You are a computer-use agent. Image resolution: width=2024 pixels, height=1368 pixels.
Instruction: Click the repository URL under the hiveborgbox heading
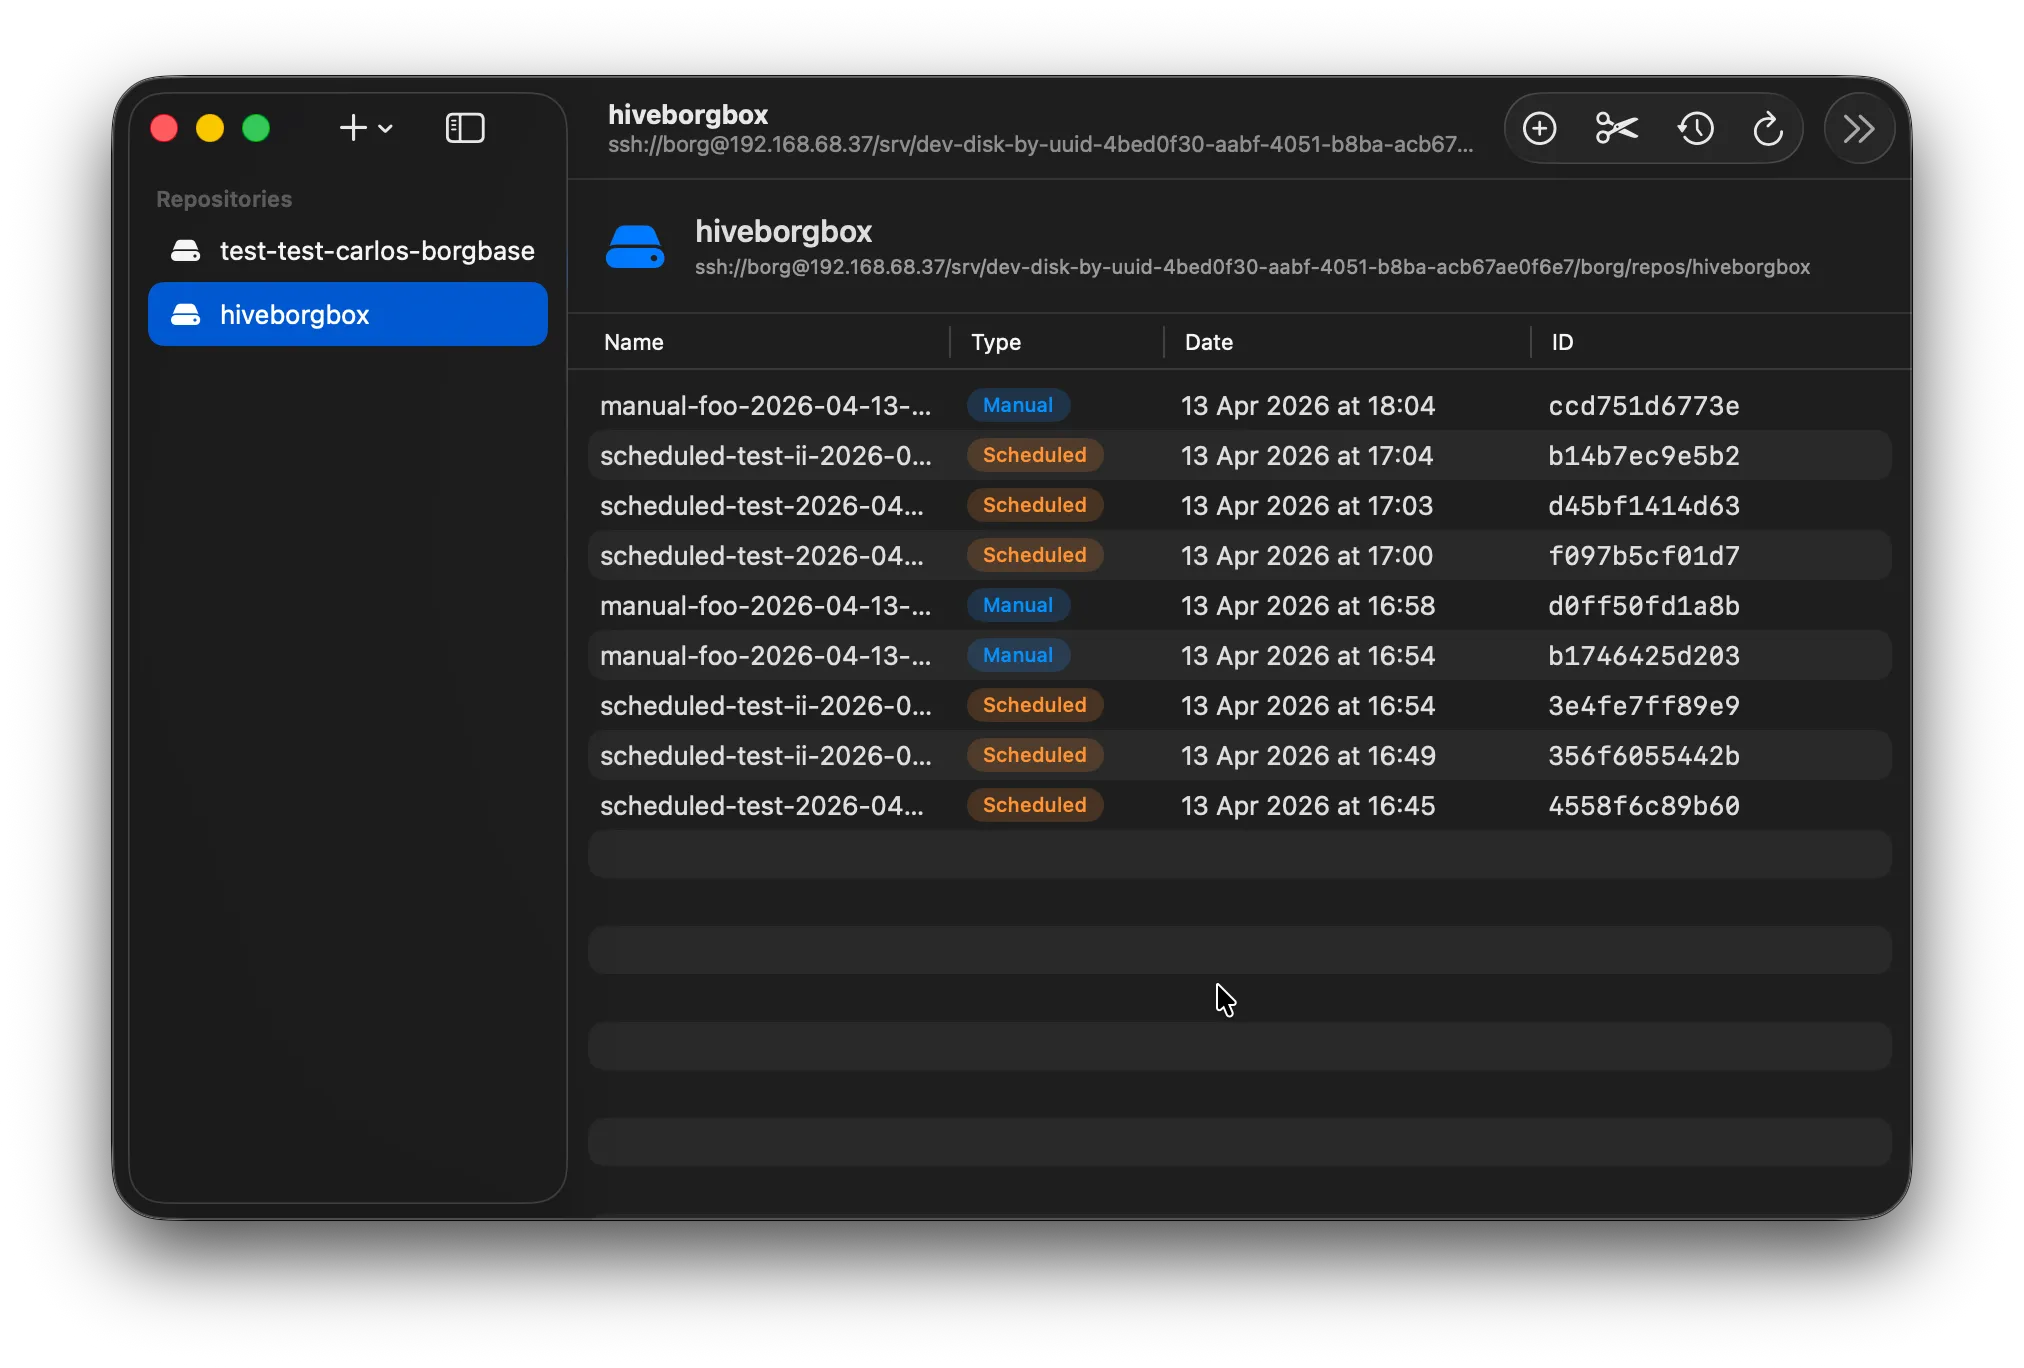point(1251,267)
